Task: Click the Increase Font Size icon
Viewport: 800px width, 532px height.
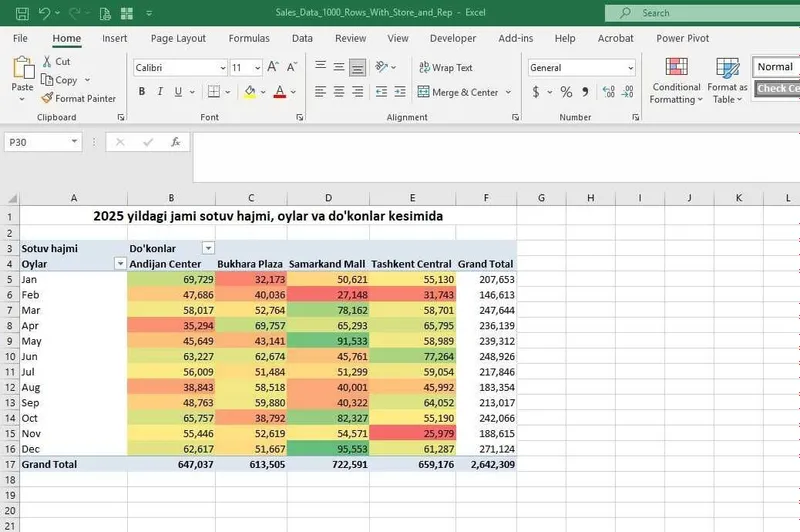Action: 273,67
